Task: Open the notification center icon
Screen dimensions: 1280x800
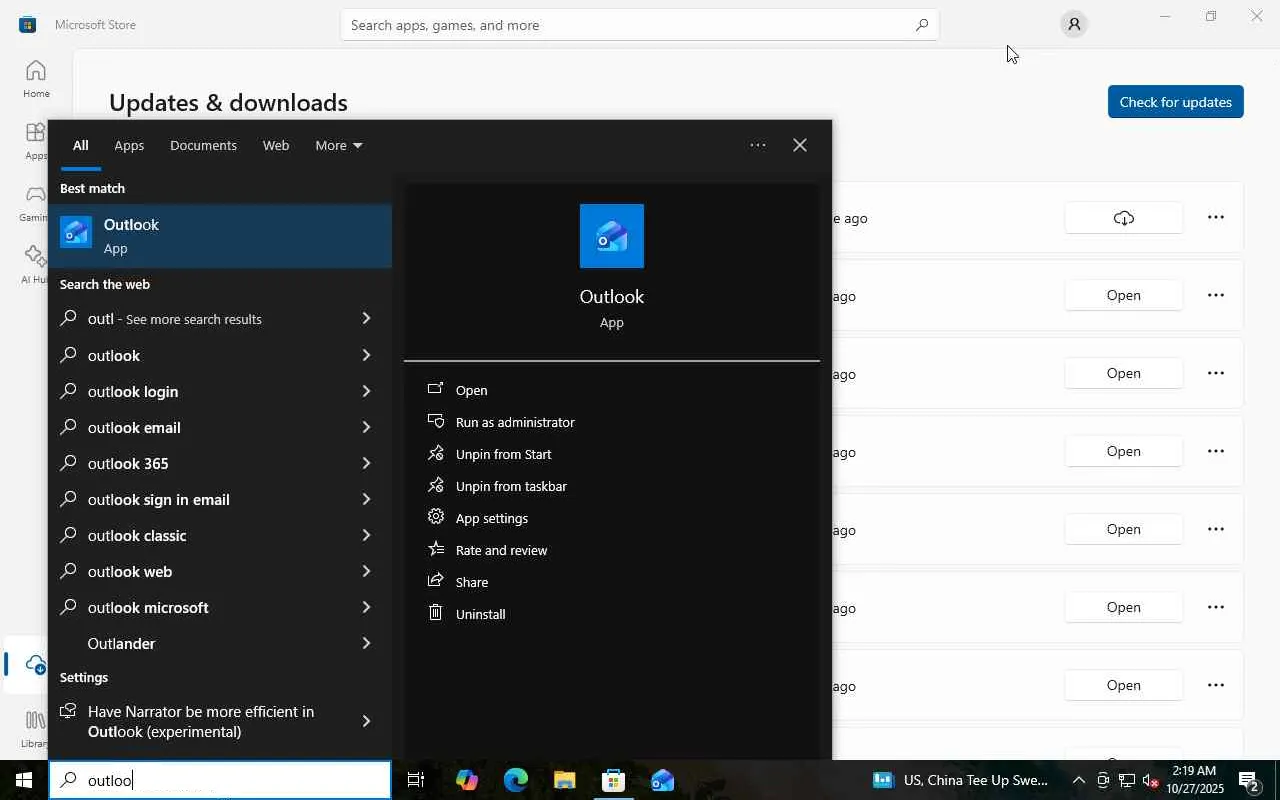Action: click(1248, 780)
